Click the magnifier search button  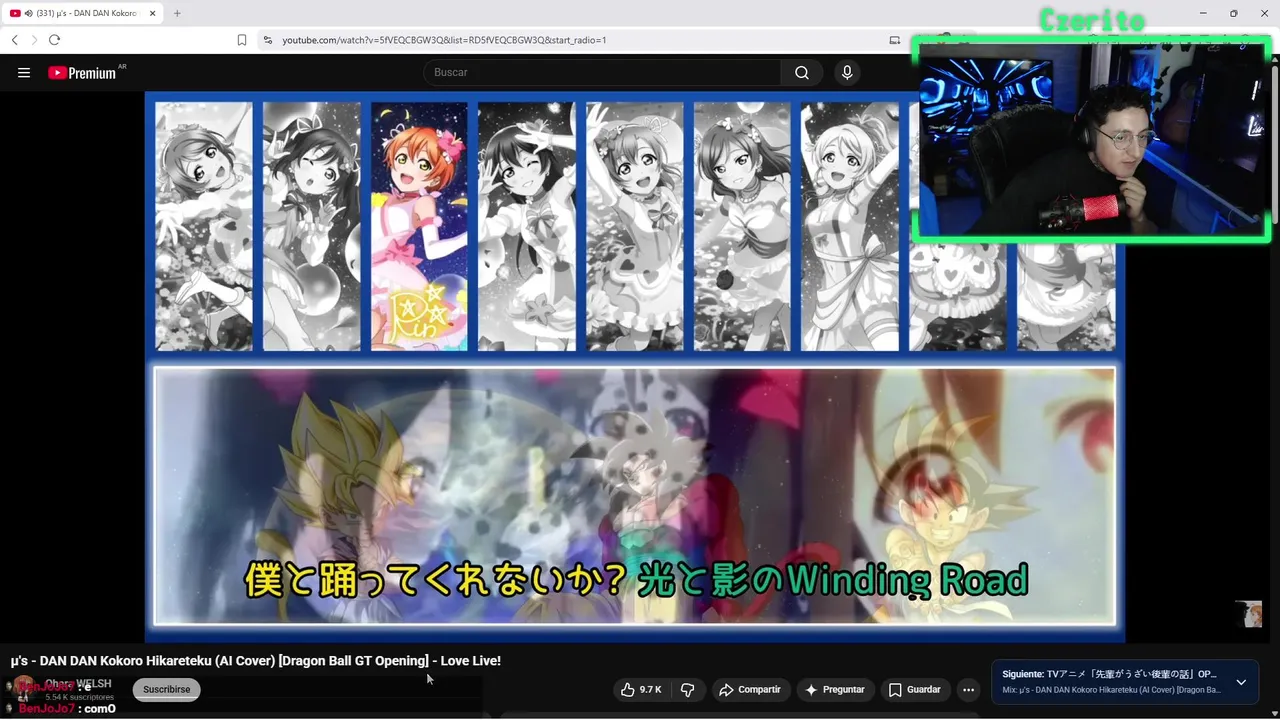(x=802, y=72)
